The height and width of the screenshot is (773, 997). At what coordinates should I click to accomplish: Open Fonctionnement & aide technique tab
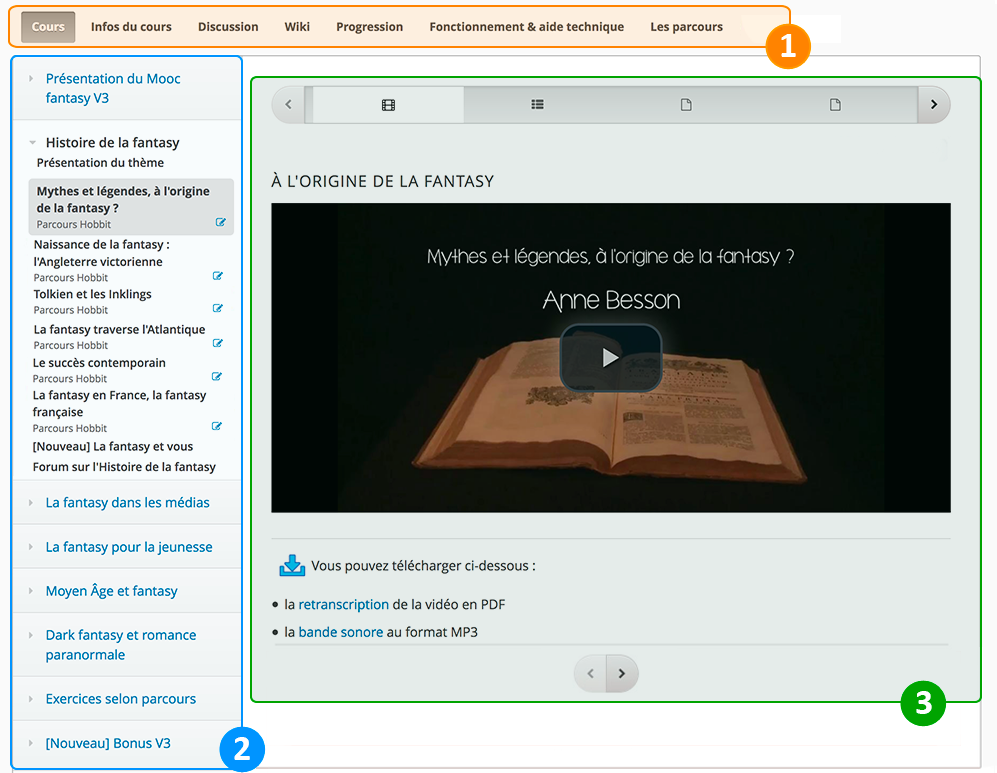tap(526, 27)
